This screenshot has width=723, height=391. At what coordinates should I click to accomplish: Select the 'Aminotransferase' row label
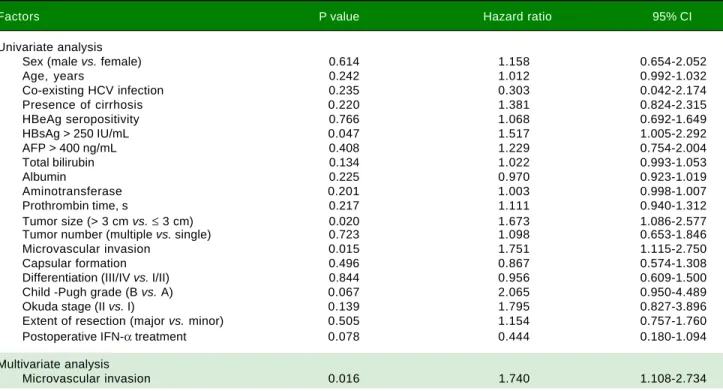(72, 191)
